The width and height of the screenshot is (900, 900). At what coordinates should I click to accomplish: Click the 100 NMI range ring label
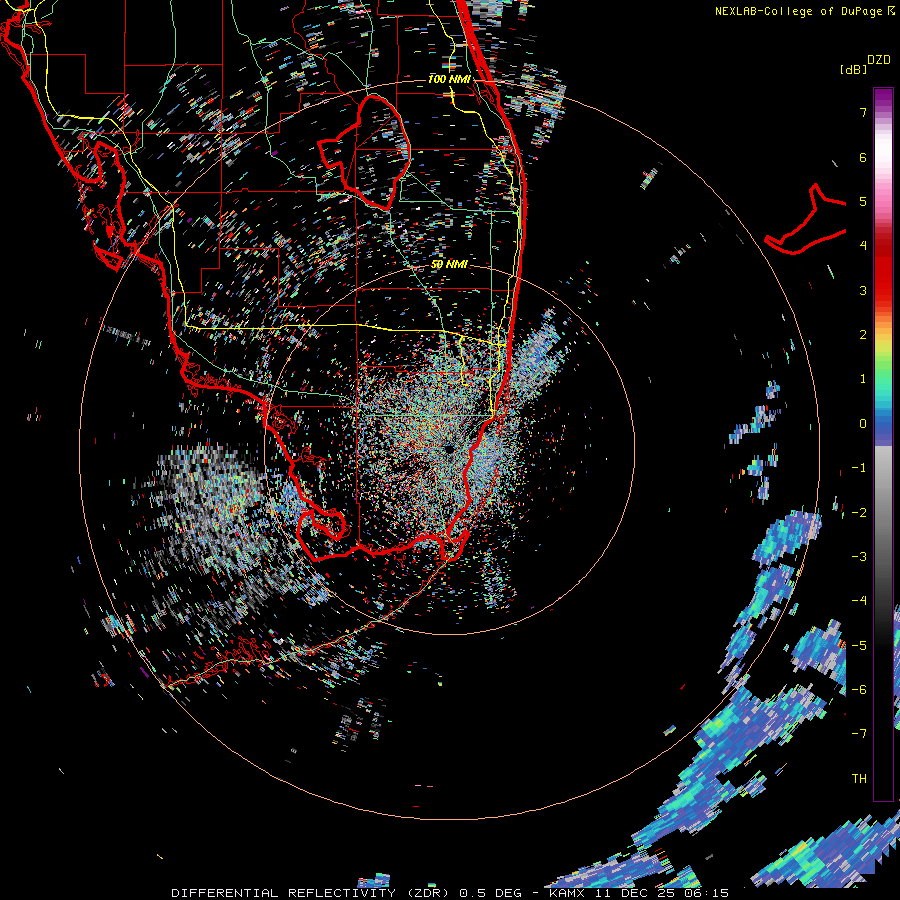click(449, 79)
